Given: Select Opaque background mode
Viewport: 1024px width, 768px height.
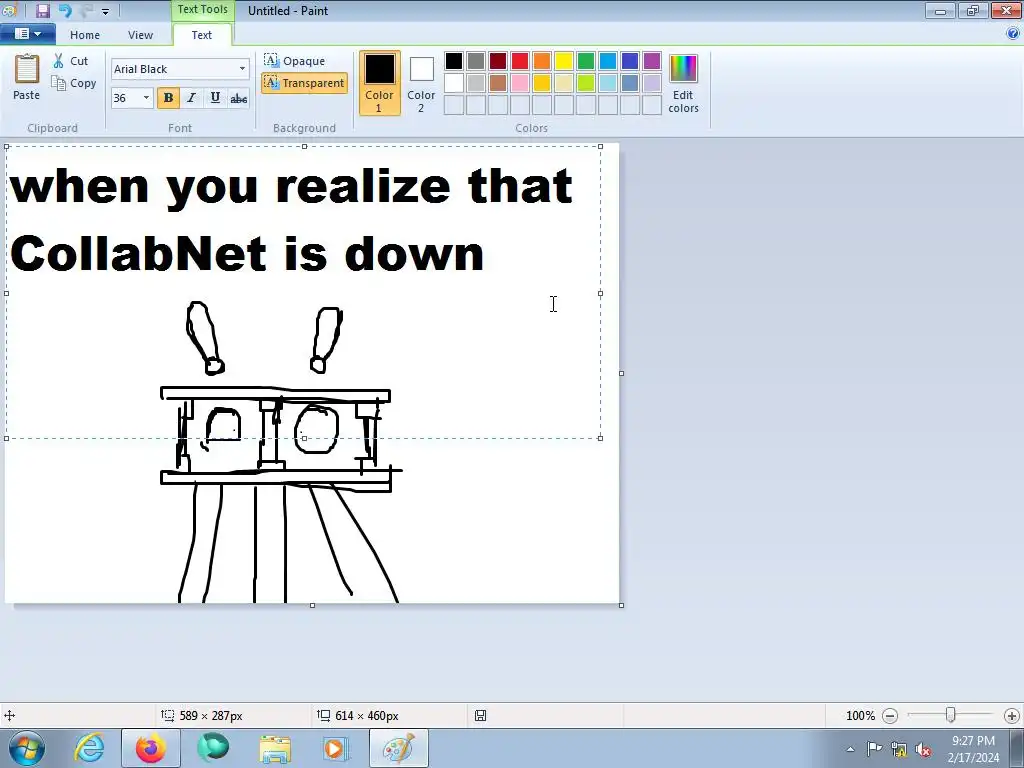Looking at the screenshot, I should click(295, 61).
